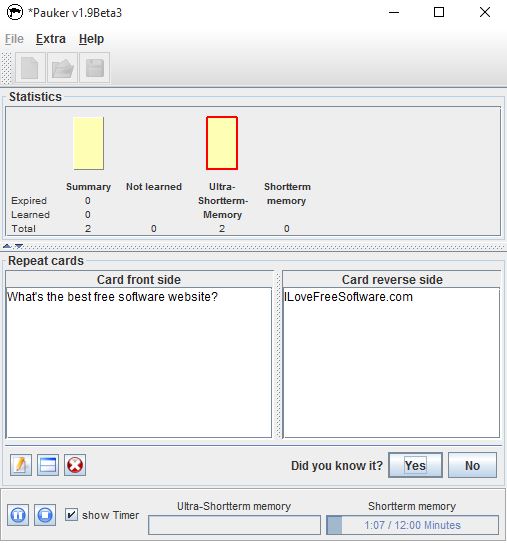Screen dimensions: 507x543
Task: Click the Open lesson folder icon
Action: (x=62, y=68)
